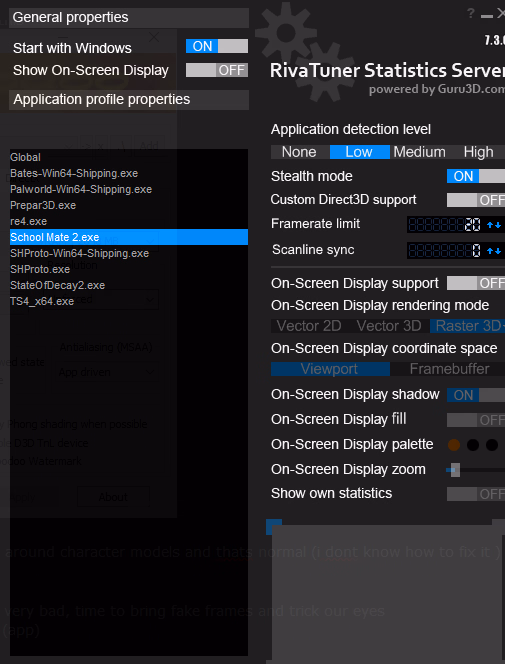Click the On-Screen Display zoom slider handle

click(x=455, y=470)
